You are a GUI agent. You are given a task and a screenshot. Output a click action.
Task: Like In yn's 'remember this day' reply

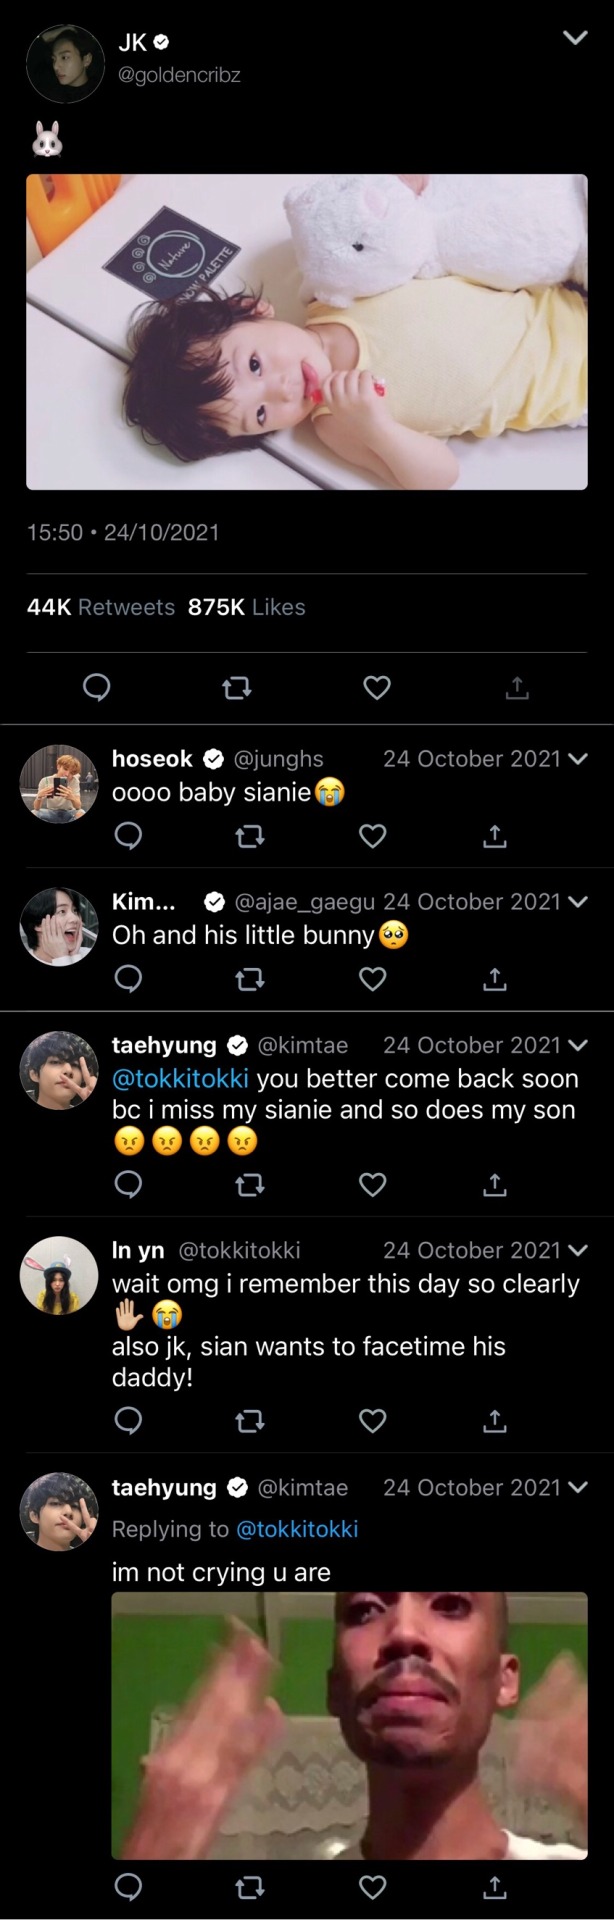point(372,1420)
